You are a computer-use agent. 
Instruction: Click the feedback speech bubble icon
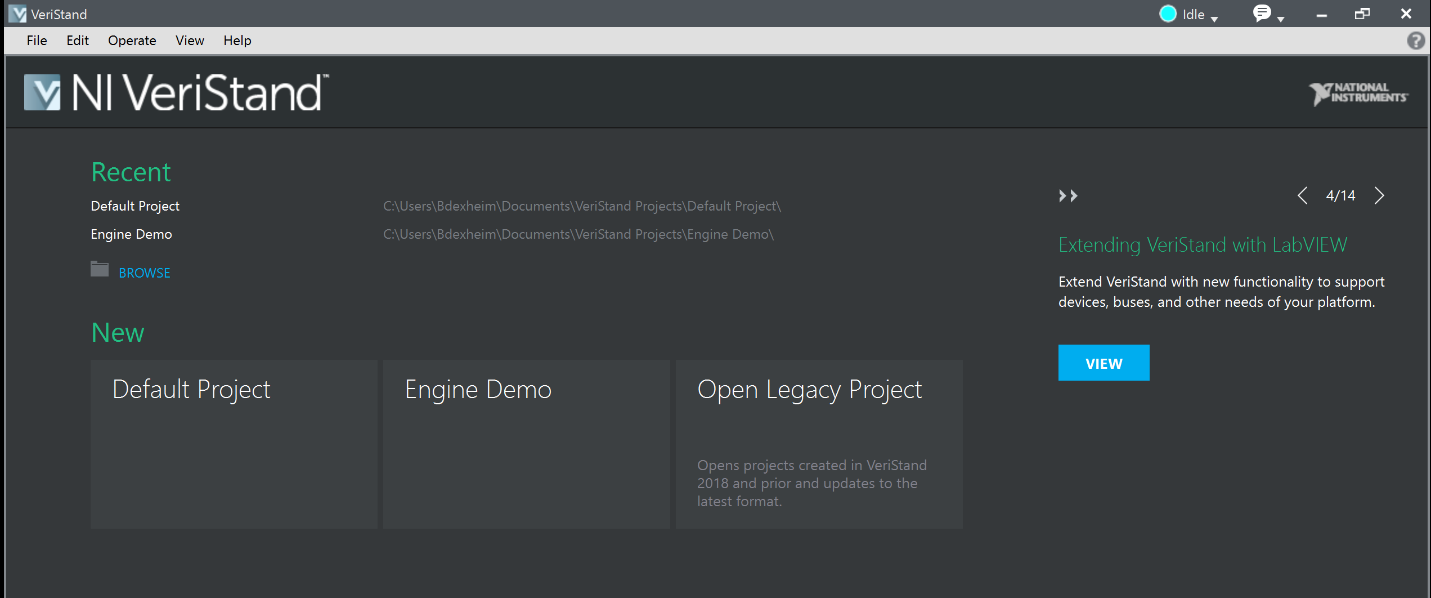pyautogui.click(x=1262, y=14)
